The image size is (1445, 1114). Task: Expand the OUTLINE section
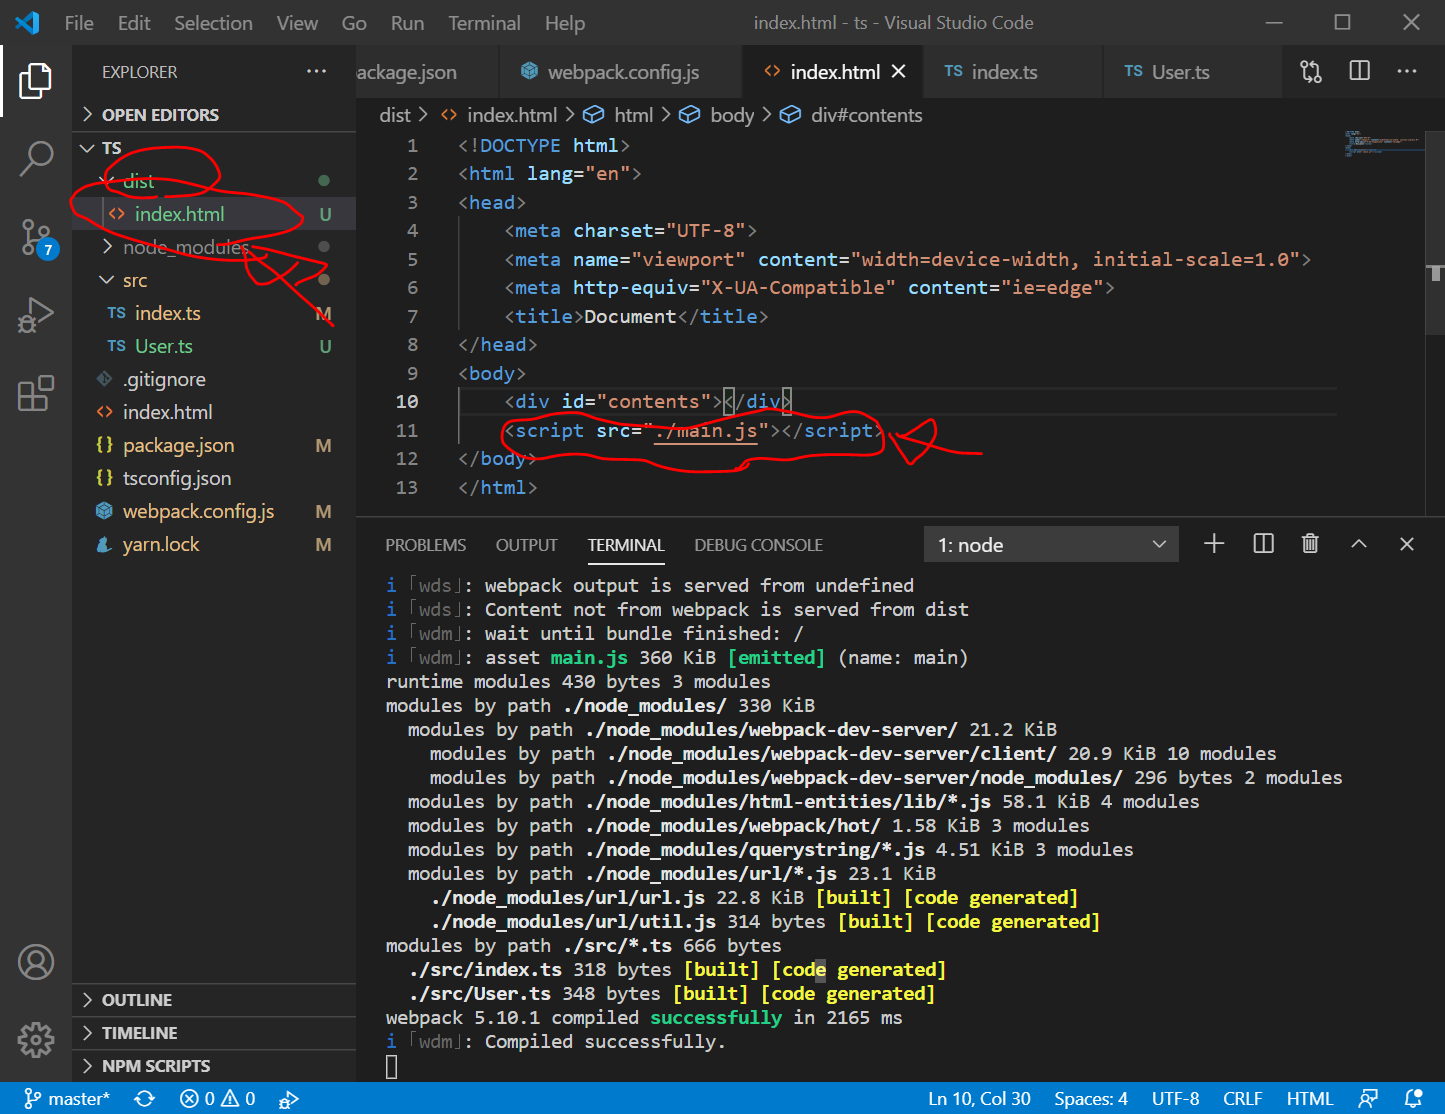(x=214, y=1000)
